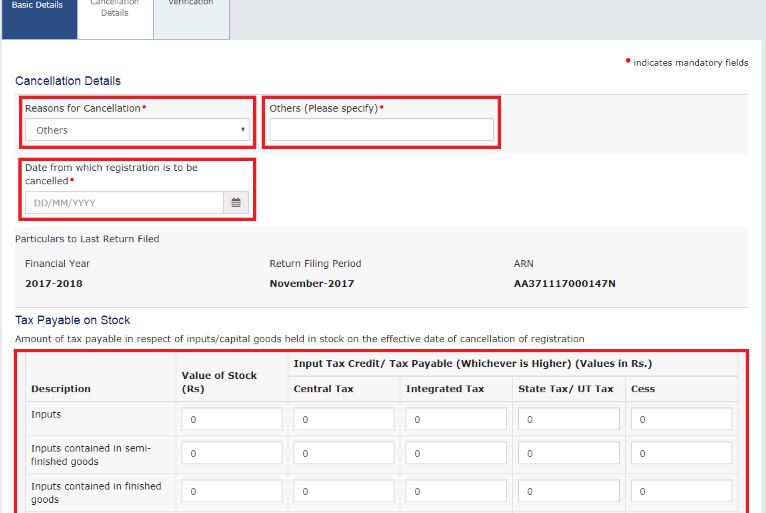
Task: Select Cess field for finished goods row
Action: pyautogui.click(x=682, y=491)
